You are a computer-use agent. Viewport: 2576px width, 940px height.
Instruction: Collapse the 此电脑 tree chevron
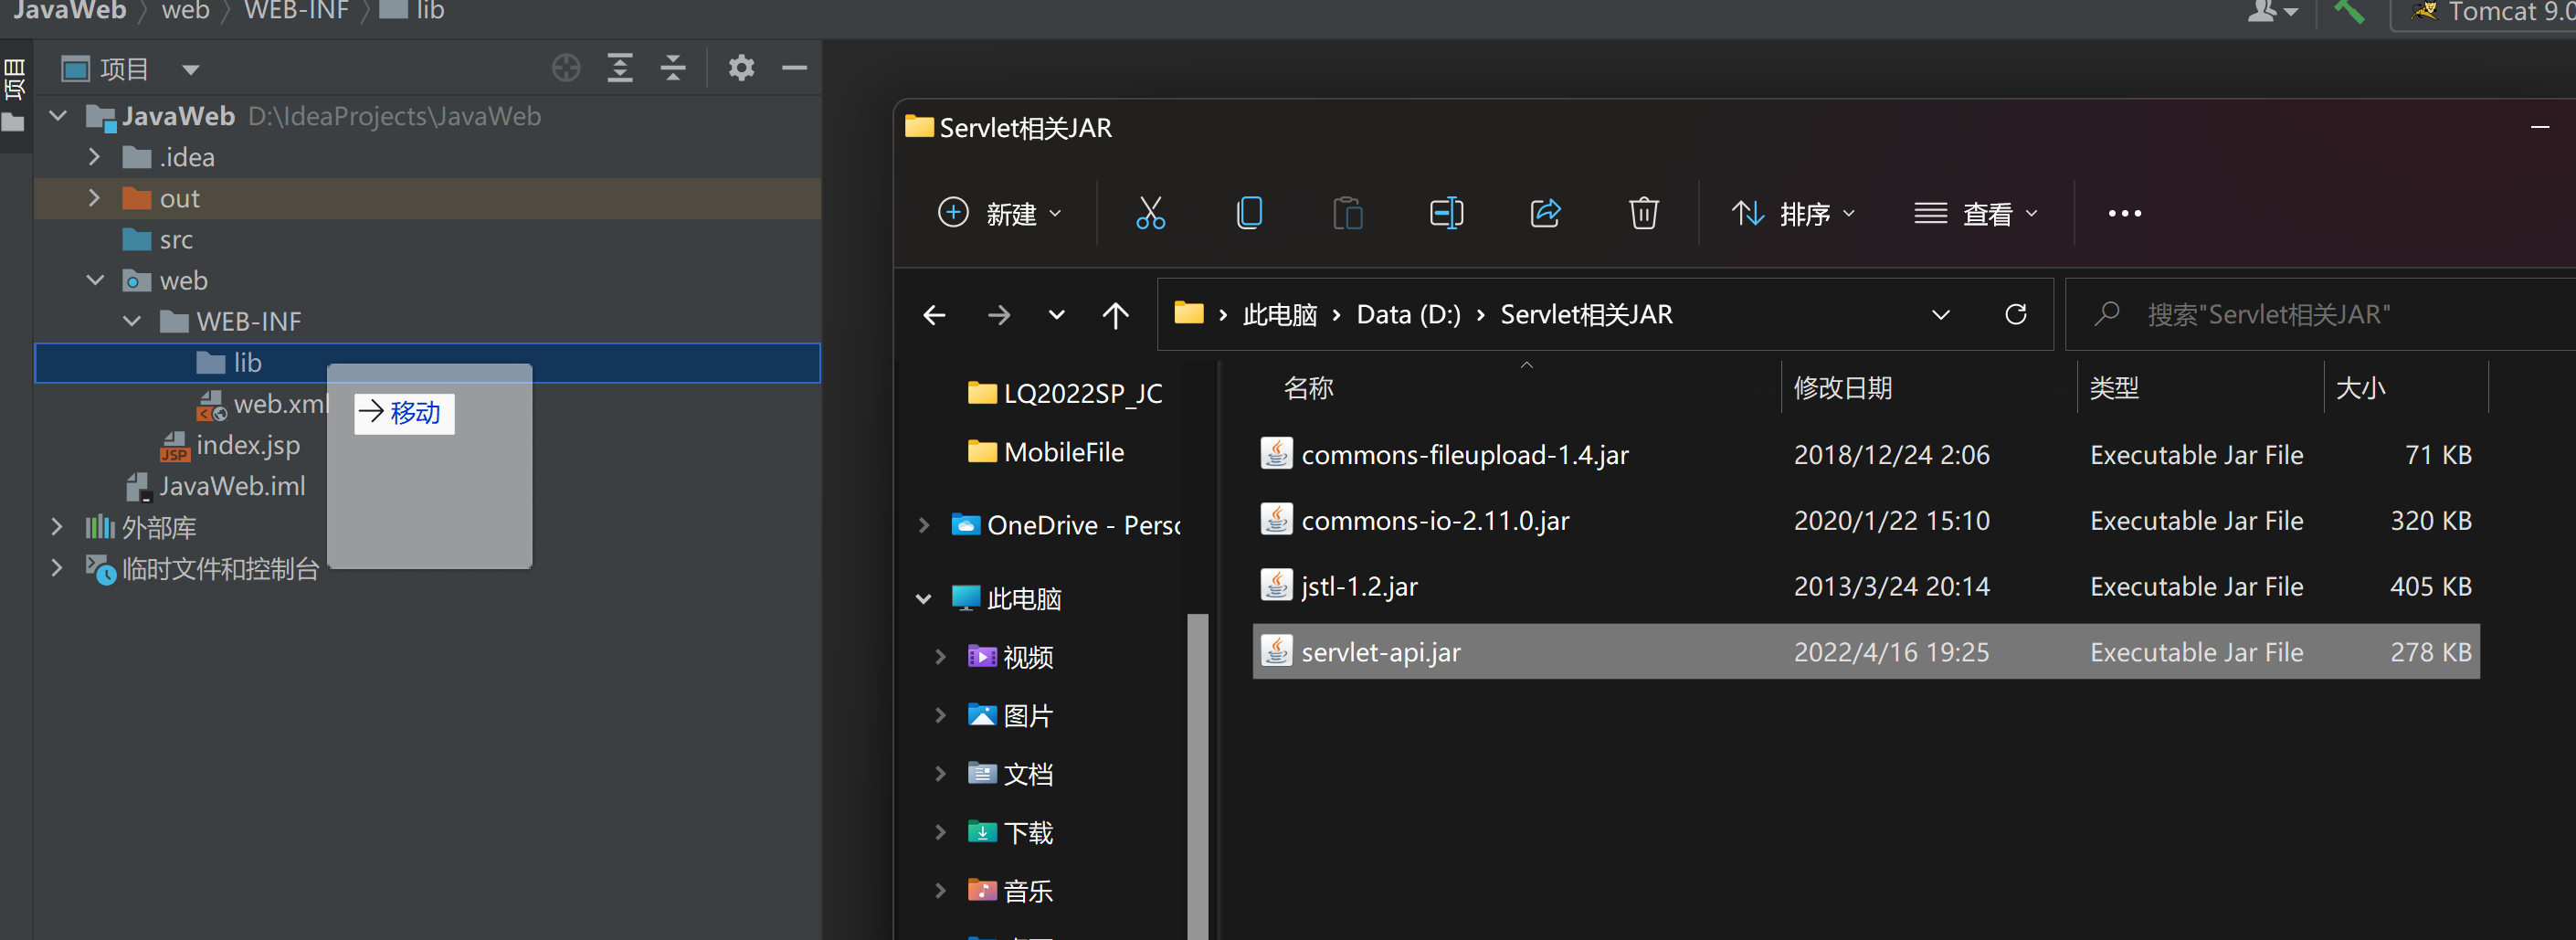(922, 598)
